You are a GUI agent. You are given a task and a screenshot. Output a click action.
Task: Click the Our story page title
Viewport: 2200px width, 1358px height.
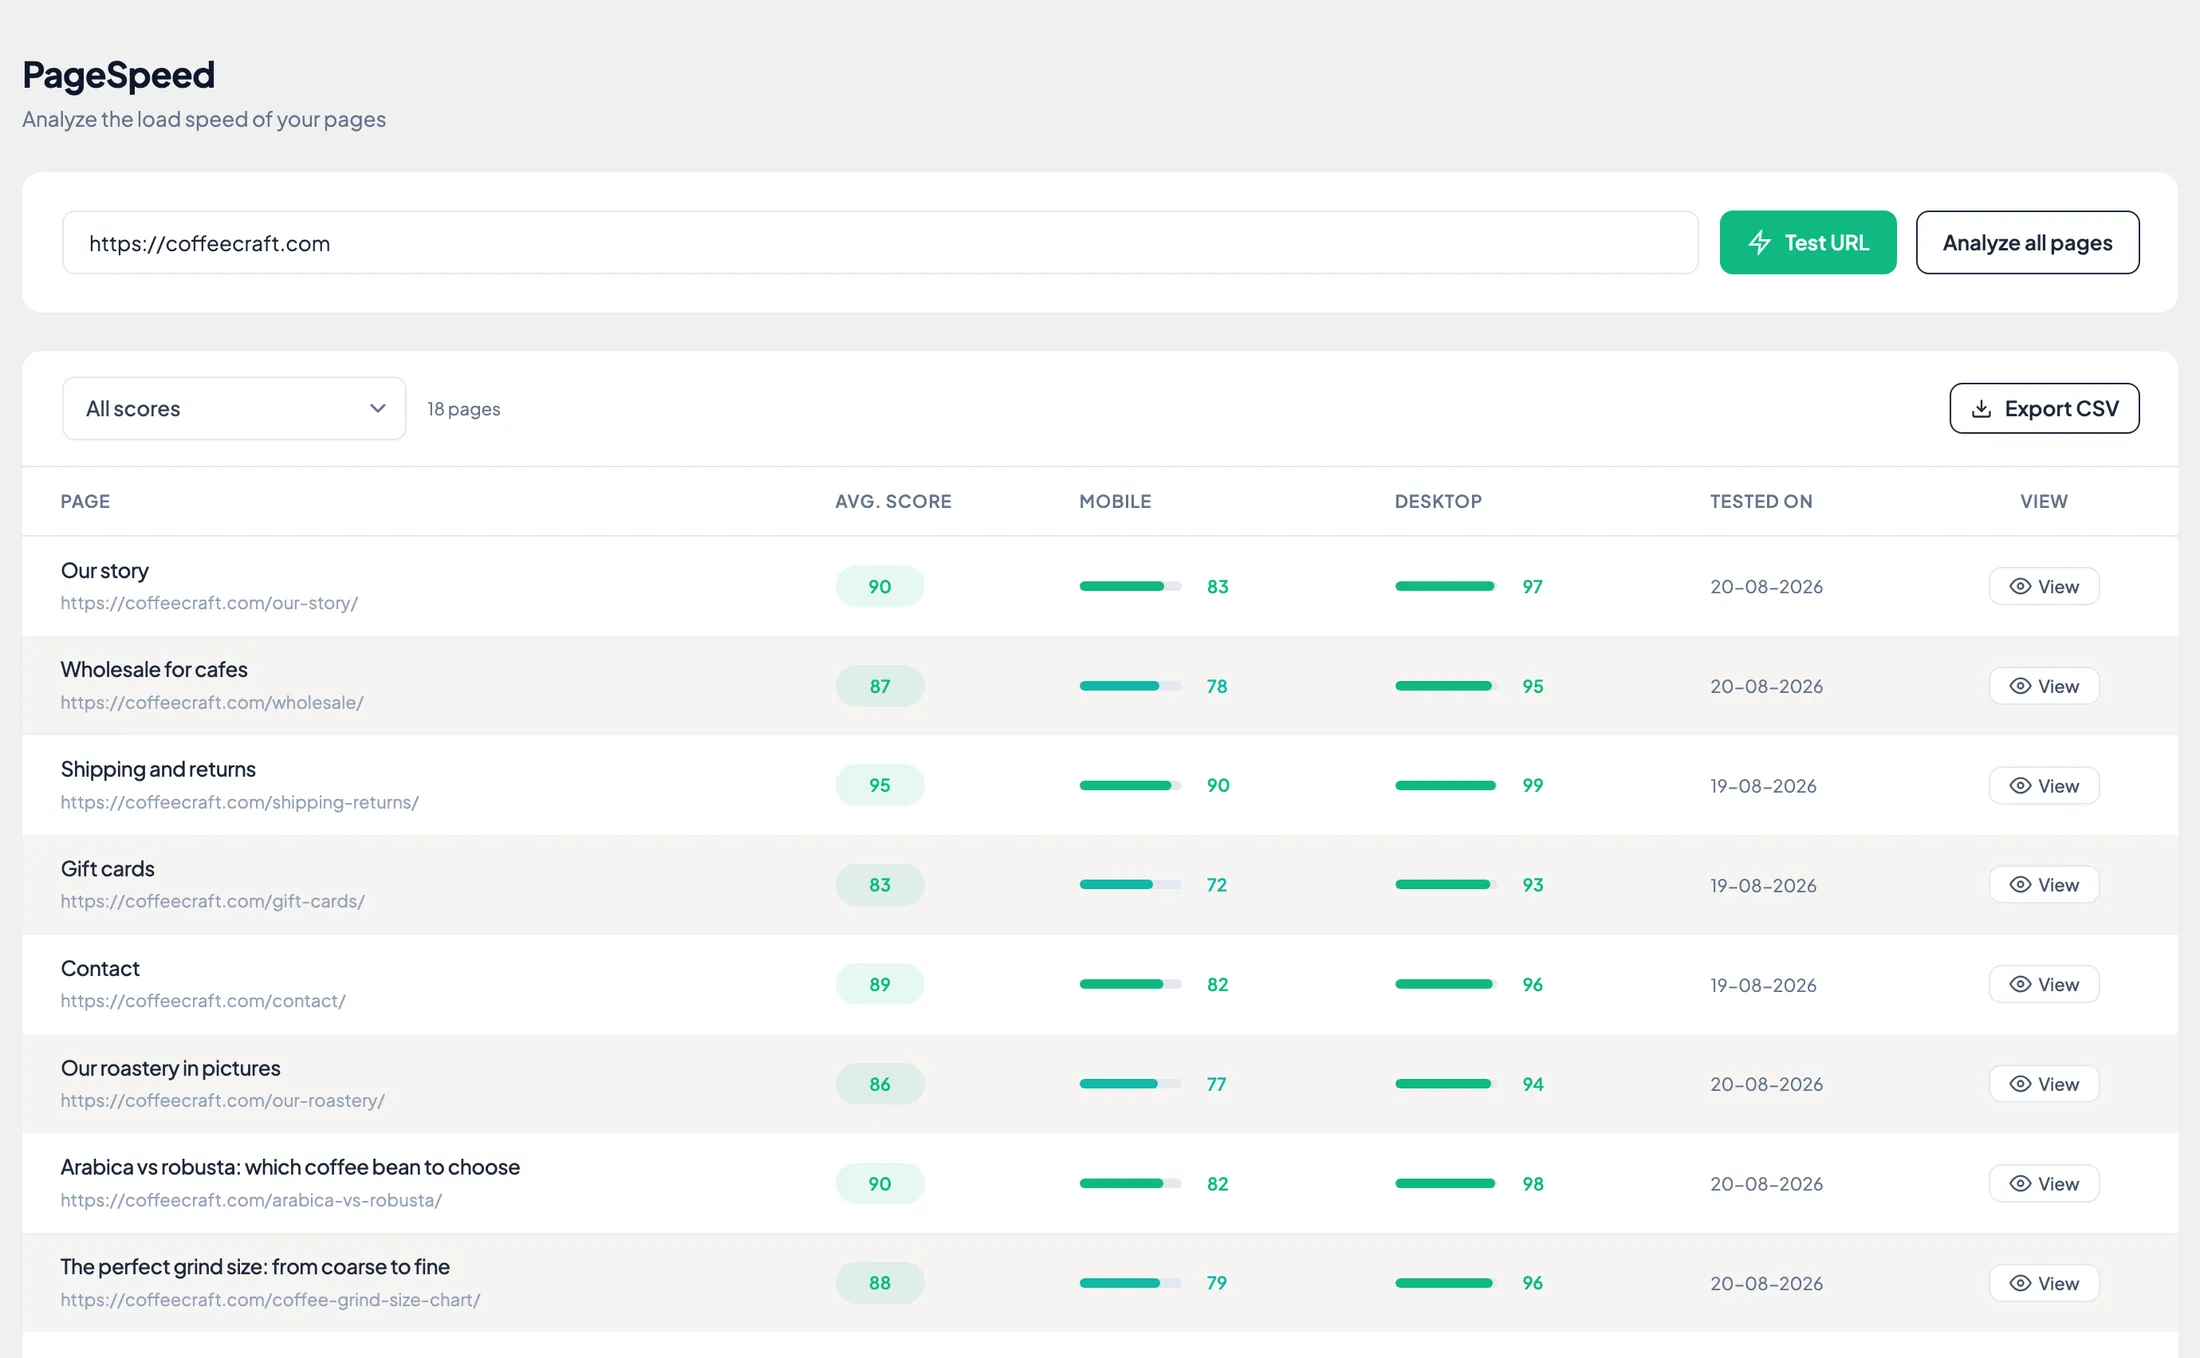point(105,570)
